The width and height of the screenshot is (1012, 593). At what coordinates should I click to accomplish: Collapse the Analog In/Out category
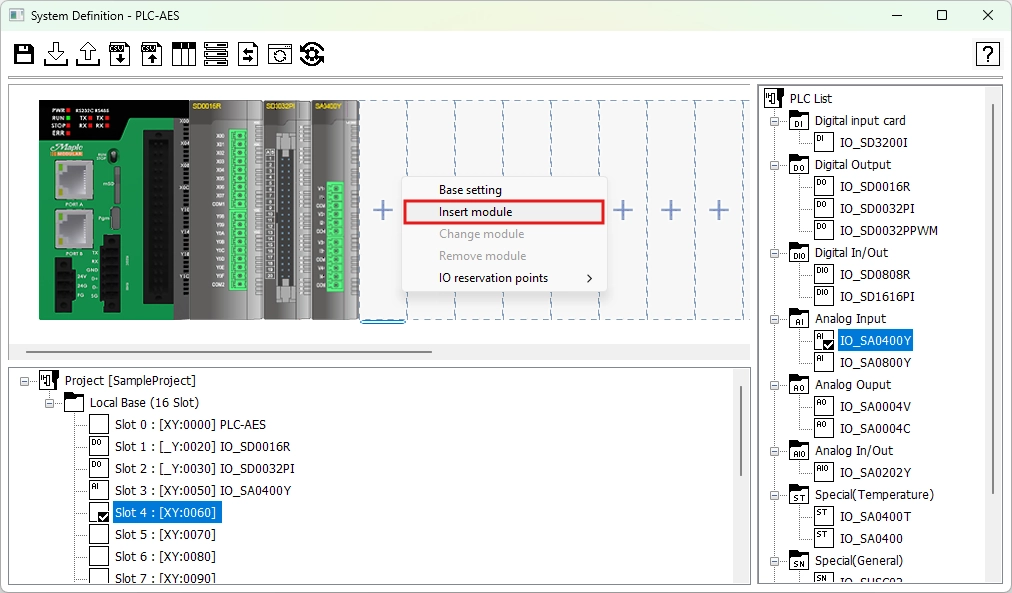[774, 452]
